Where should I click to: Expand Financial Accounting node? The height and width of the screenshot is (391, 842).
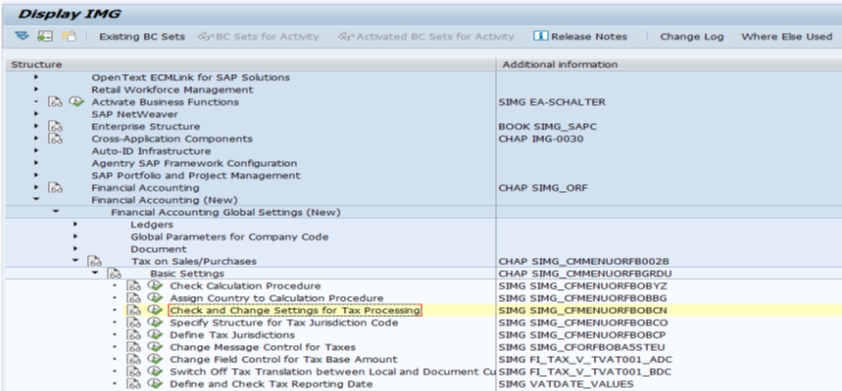[36, 187]
